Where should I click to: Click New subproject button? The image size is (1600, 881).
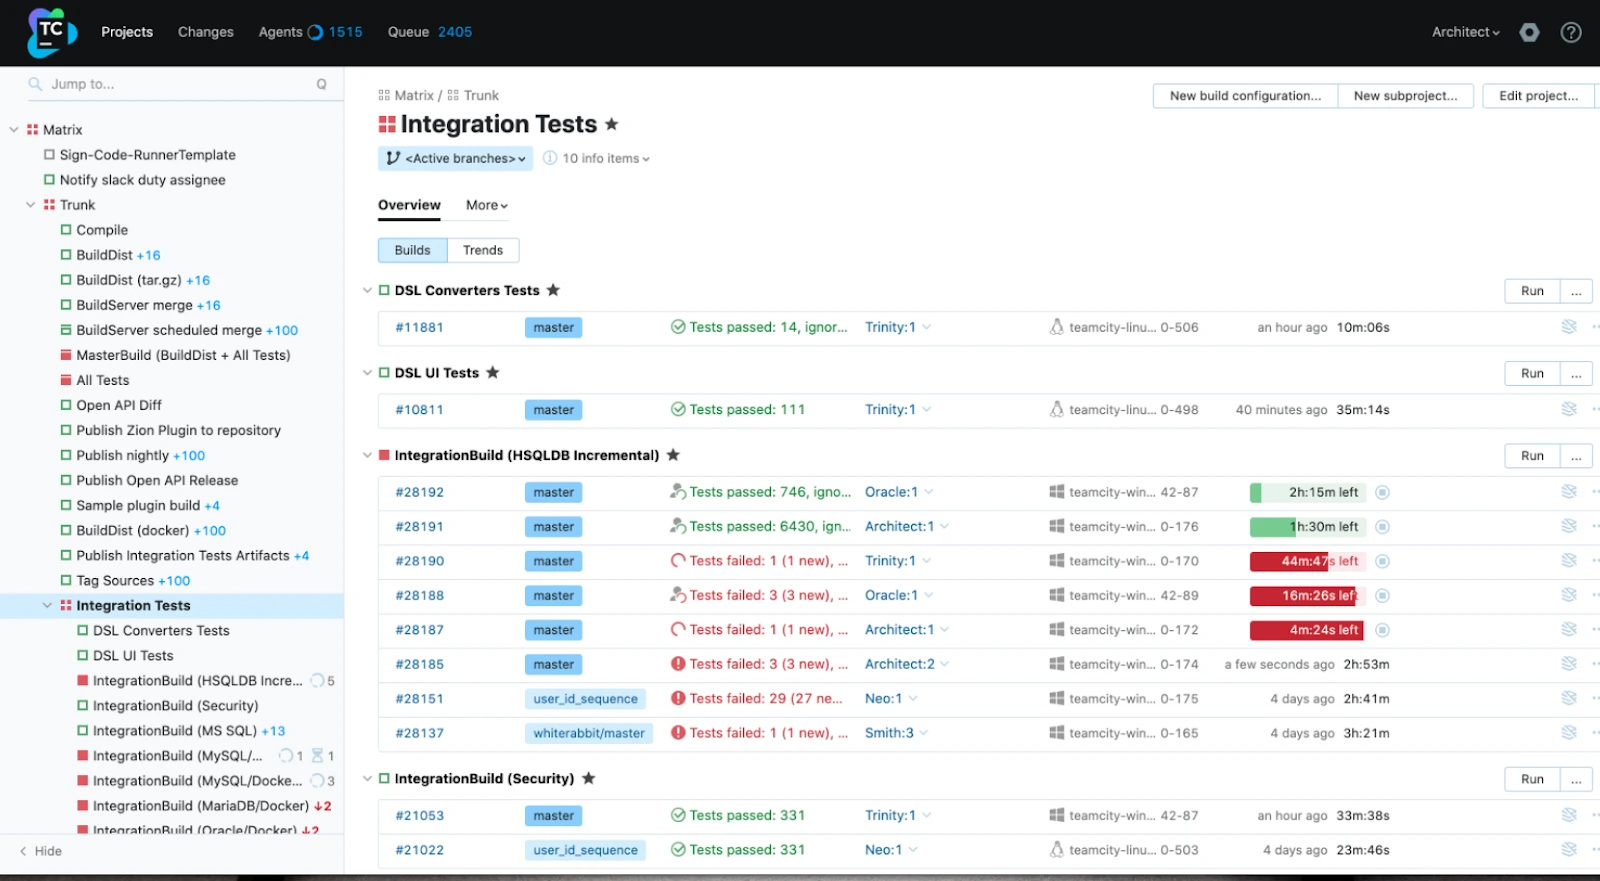coord(1405,96)
